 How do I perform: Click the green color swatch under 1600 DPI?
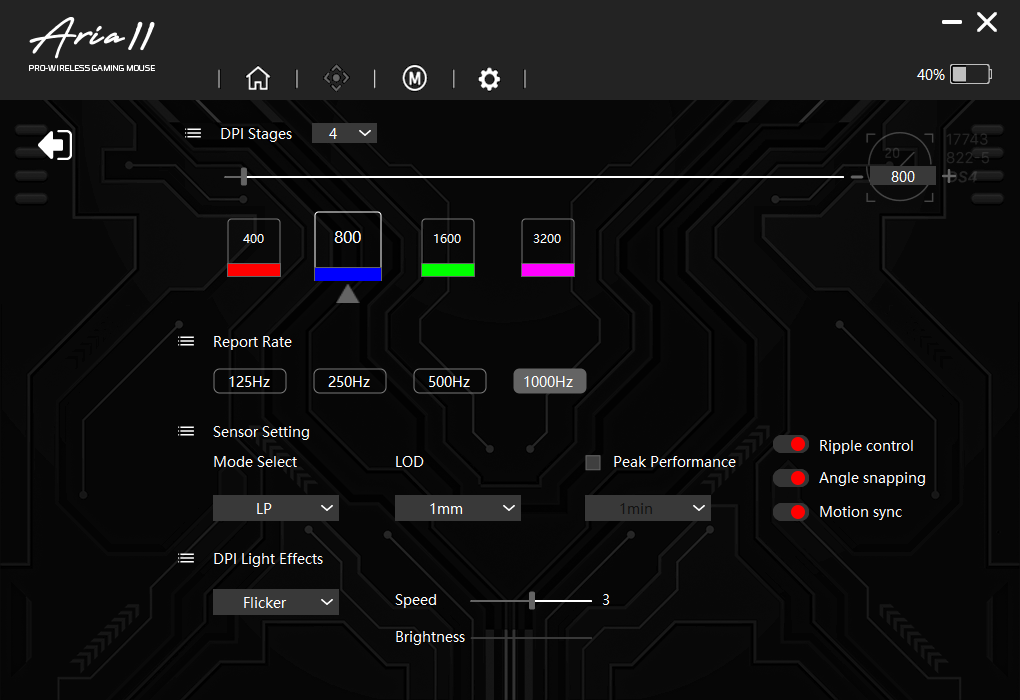pos(448,269)
